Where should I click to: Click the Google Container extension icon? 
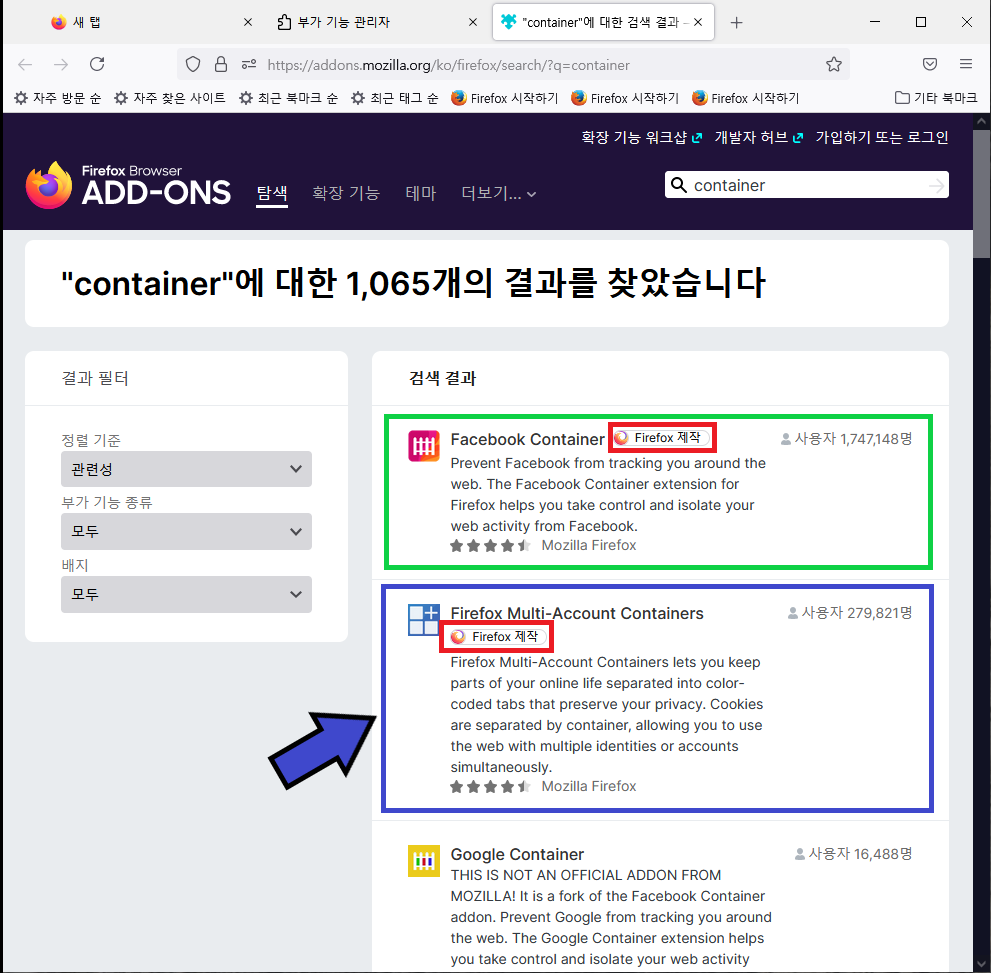tap(423, 861)
